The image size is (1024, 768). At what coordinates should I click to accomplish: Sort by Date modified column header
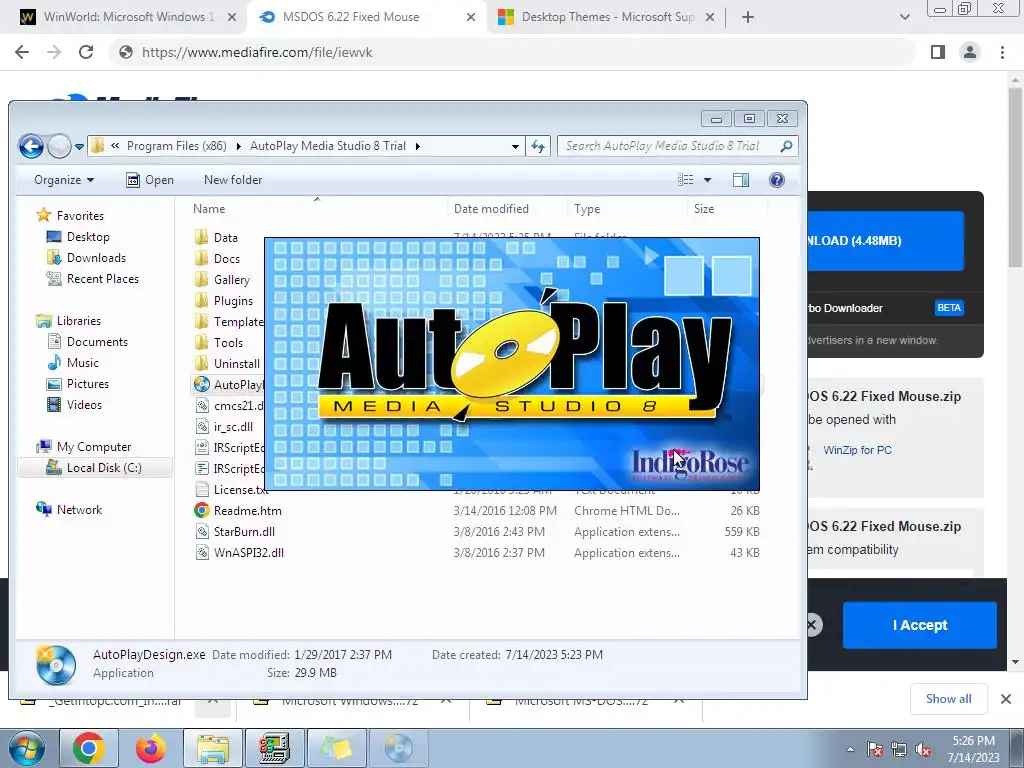[491, 209]
